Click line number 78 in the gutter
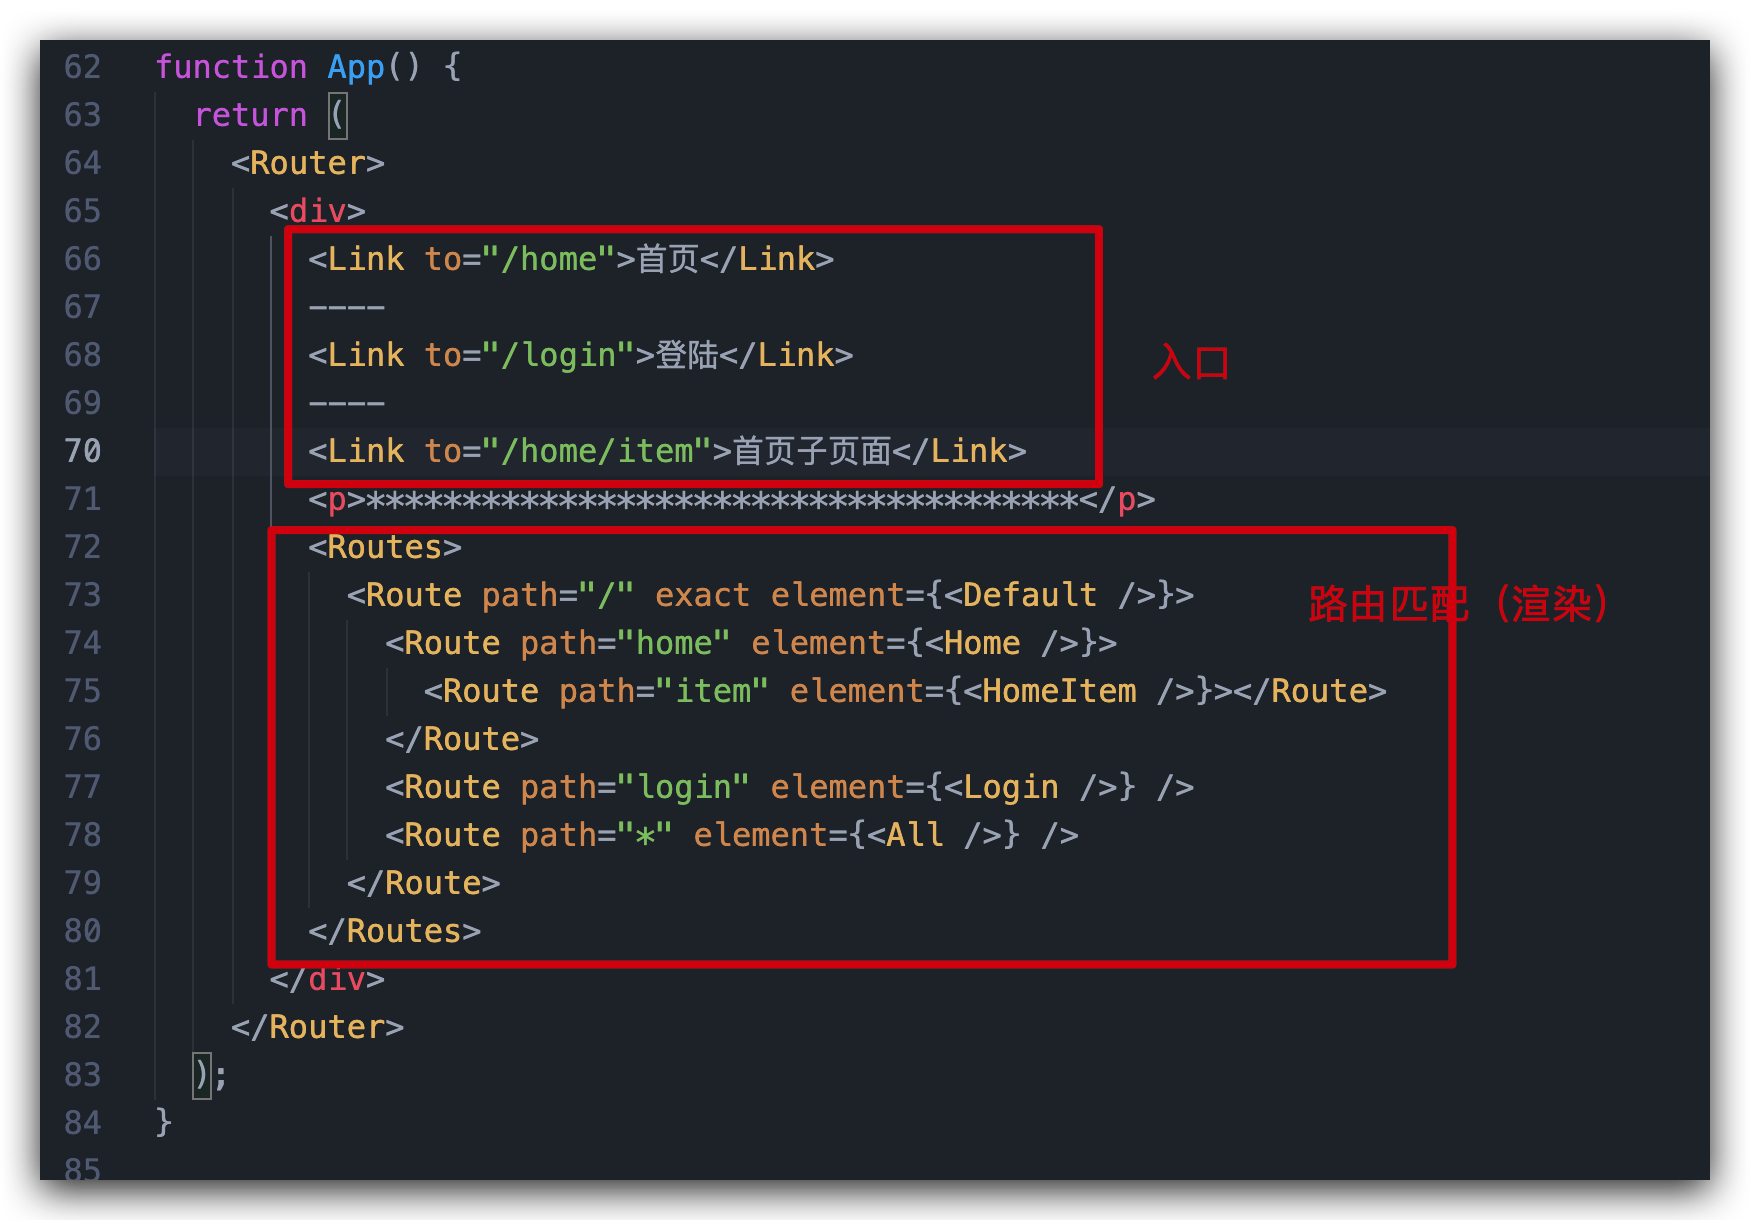Image resolution: width=1750 pixels, height=1220 pixels. [x=83, y=835]
